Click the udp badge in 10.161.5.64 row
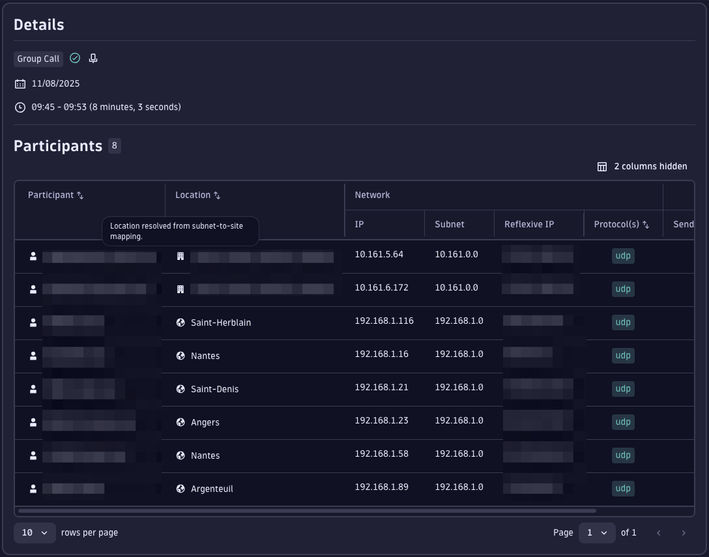 [x=623, y=256]
